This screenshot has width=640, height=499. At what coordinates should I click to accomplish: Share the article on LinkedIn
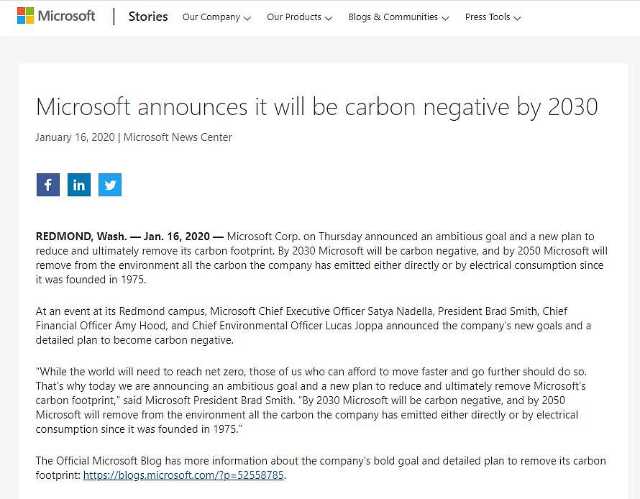coord(79,185)
